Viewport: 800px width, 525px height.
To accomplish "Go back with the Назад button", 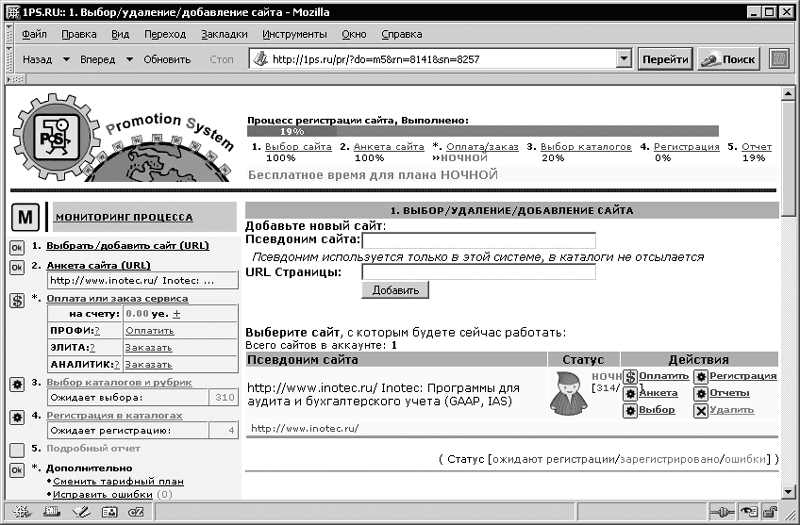I will (x=37, y=59).
